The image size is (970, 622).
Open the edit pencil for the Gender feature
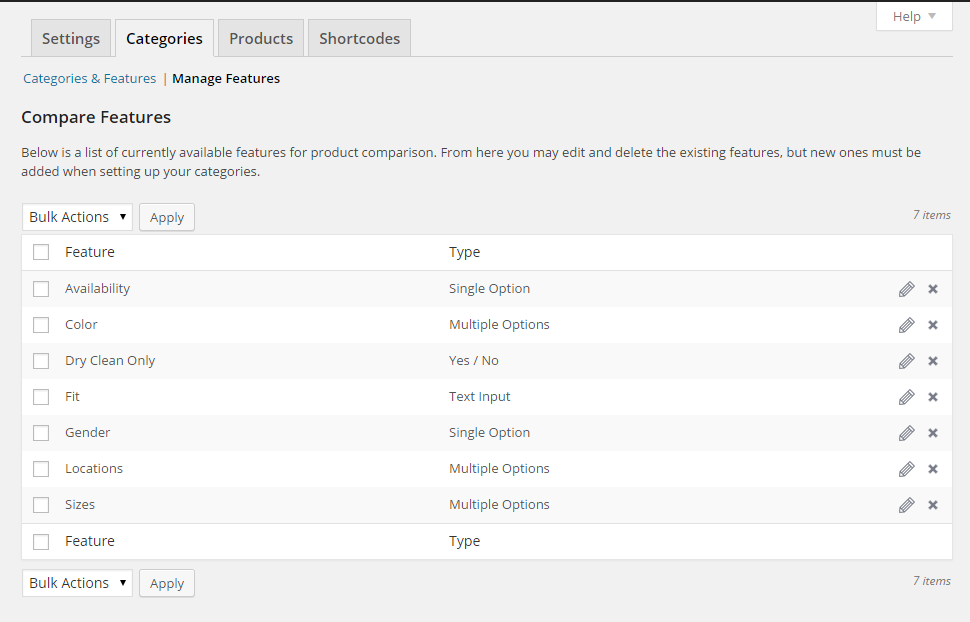(x=906, y=433)
